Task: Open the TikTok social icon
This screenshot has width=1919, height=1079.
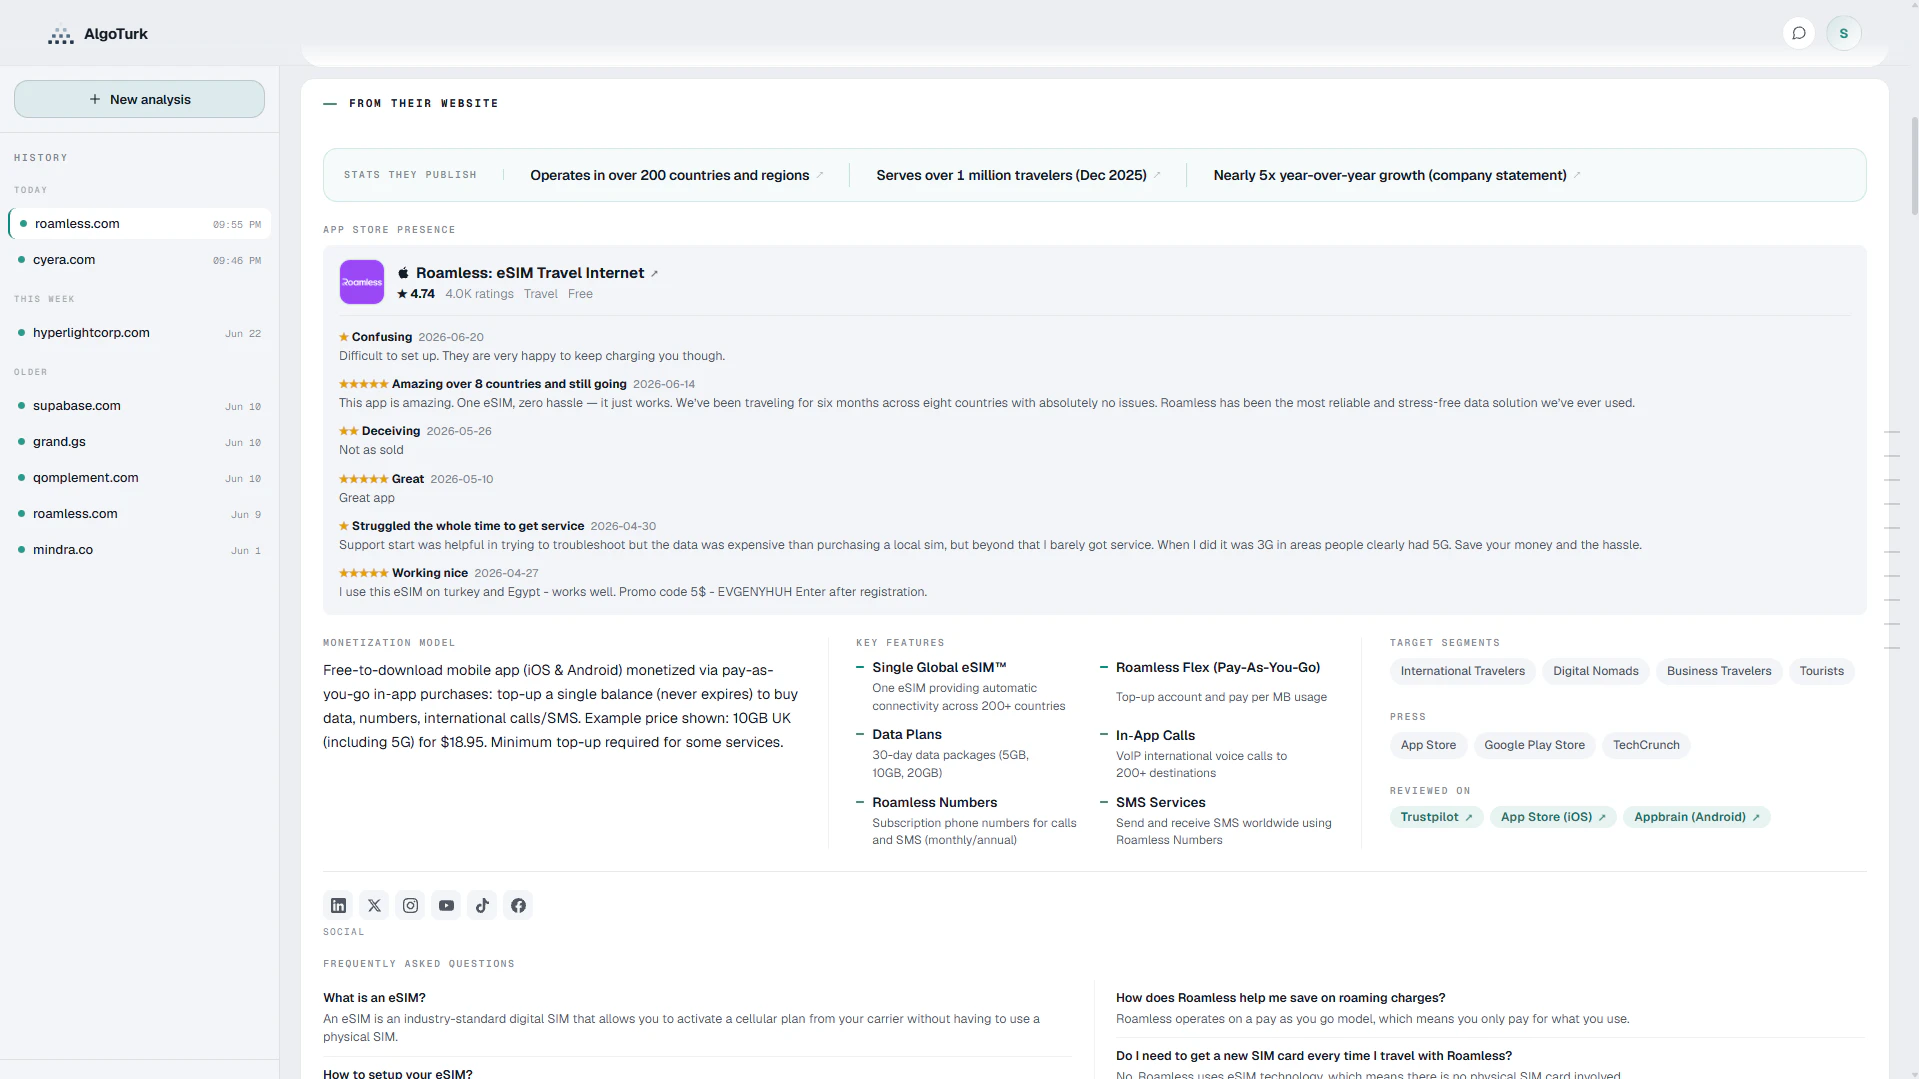Action: point(482,905)
